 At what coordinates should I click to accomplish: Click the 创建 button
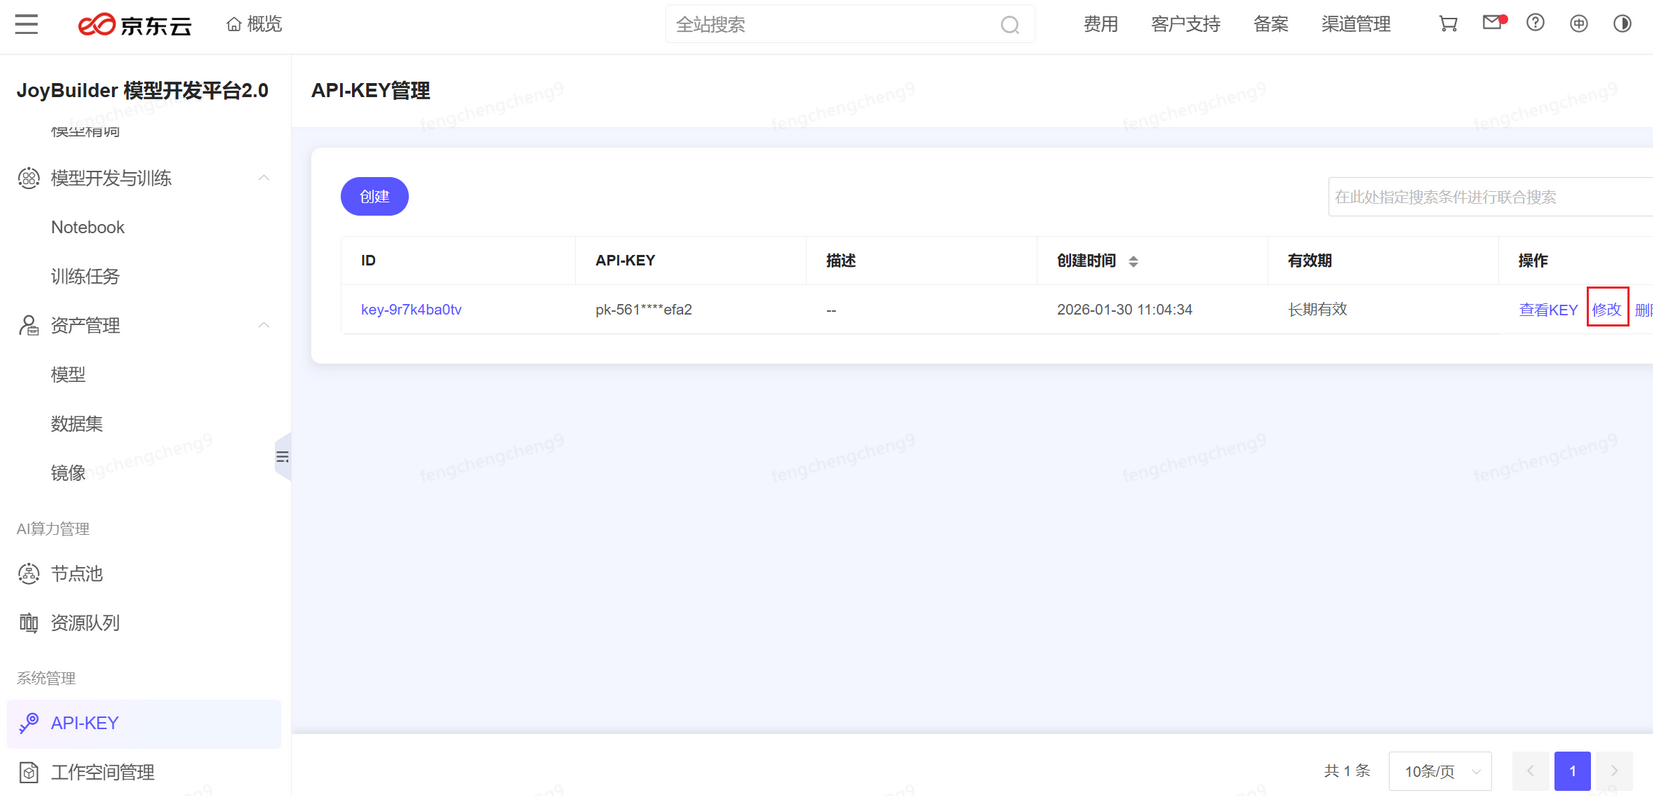[375, 196]
